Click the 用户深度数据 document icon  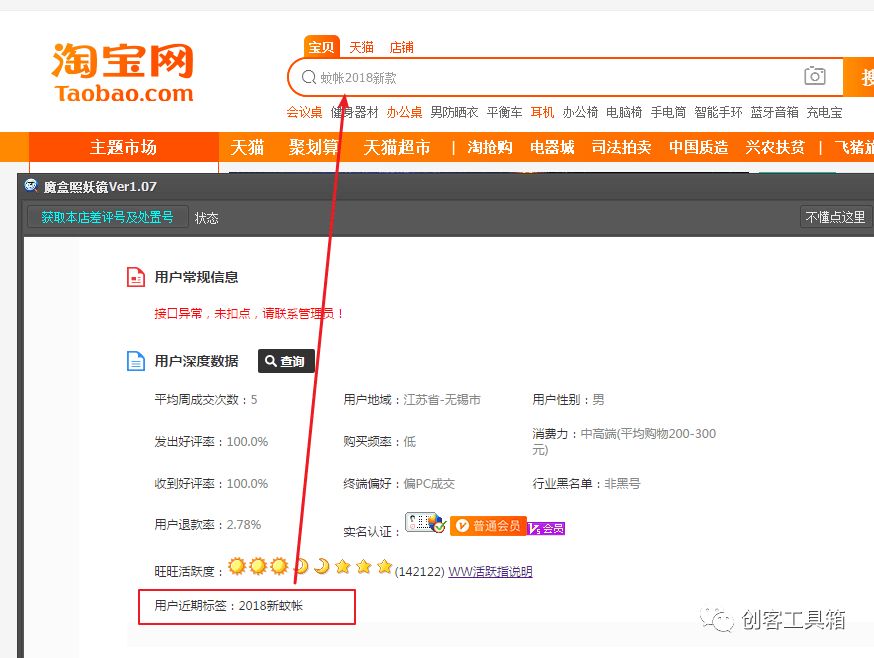click(x=136, y=361)
